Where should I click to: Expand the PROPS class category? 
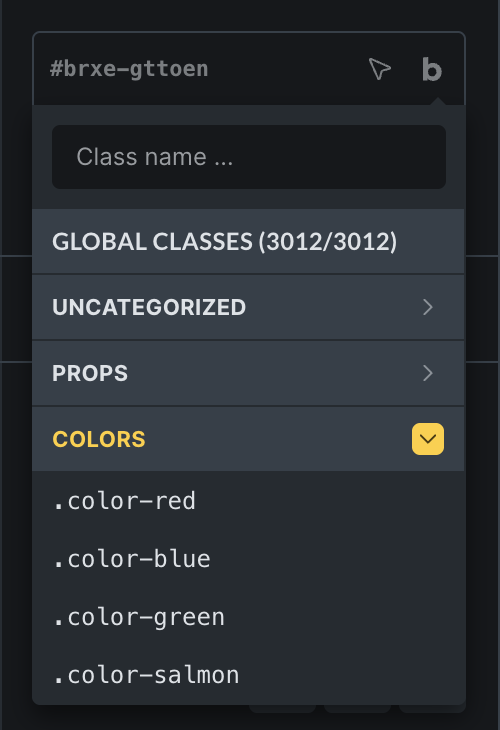[248, 373]
